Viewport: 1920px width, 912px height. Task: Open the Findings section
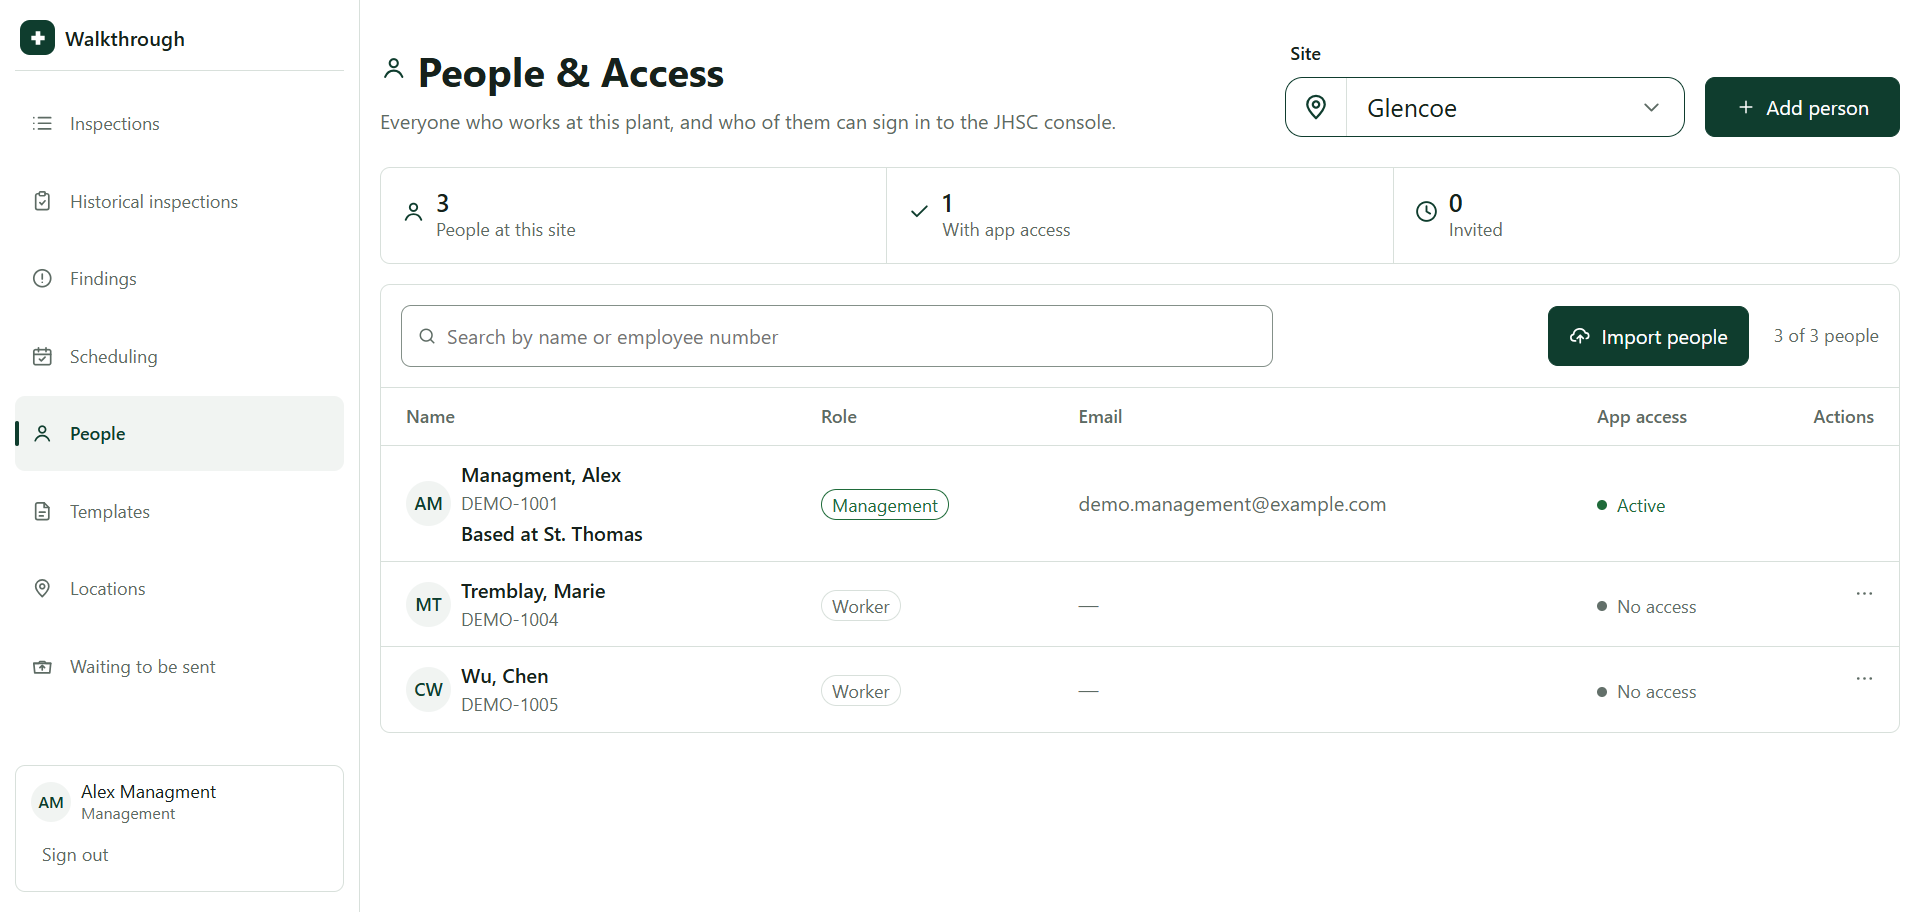point(179,279)
